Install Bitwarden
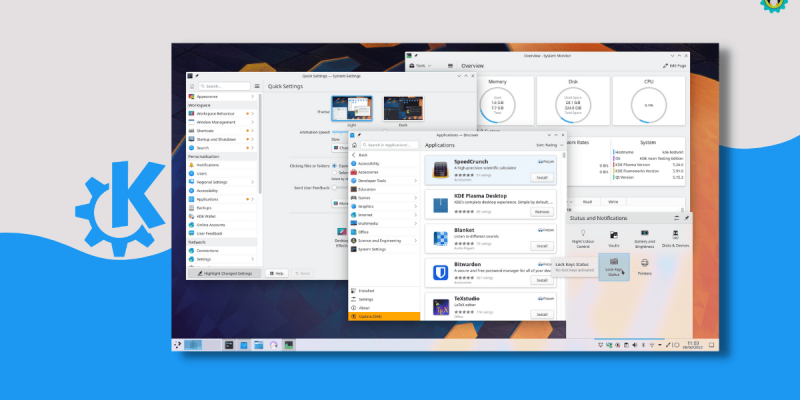Image resolution: width=800 pixels, height=400 pixels. pyautogui.click(x=542, y=280)
